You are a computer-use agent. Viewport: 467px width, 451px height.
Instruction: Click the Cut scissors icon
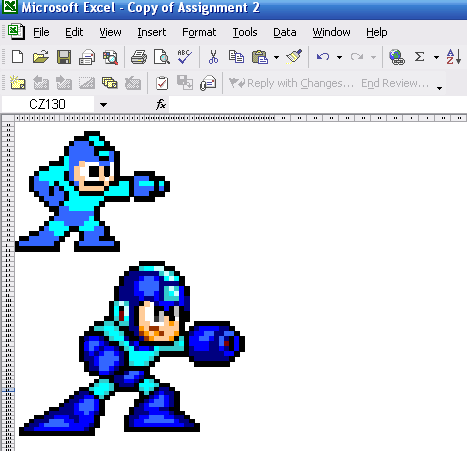213,57
